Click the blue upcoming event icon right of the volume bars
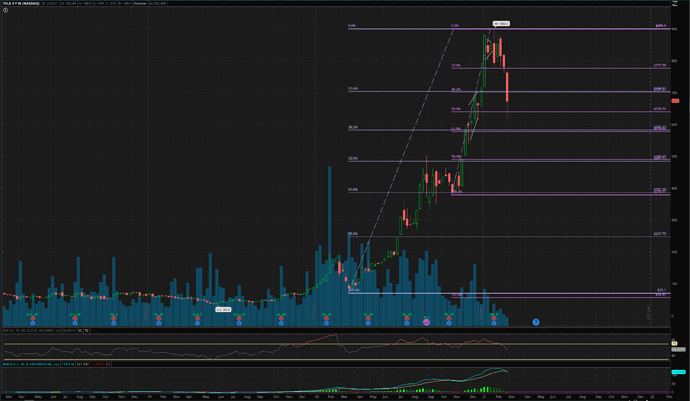690x401 pixels. (x=536, y=322)
